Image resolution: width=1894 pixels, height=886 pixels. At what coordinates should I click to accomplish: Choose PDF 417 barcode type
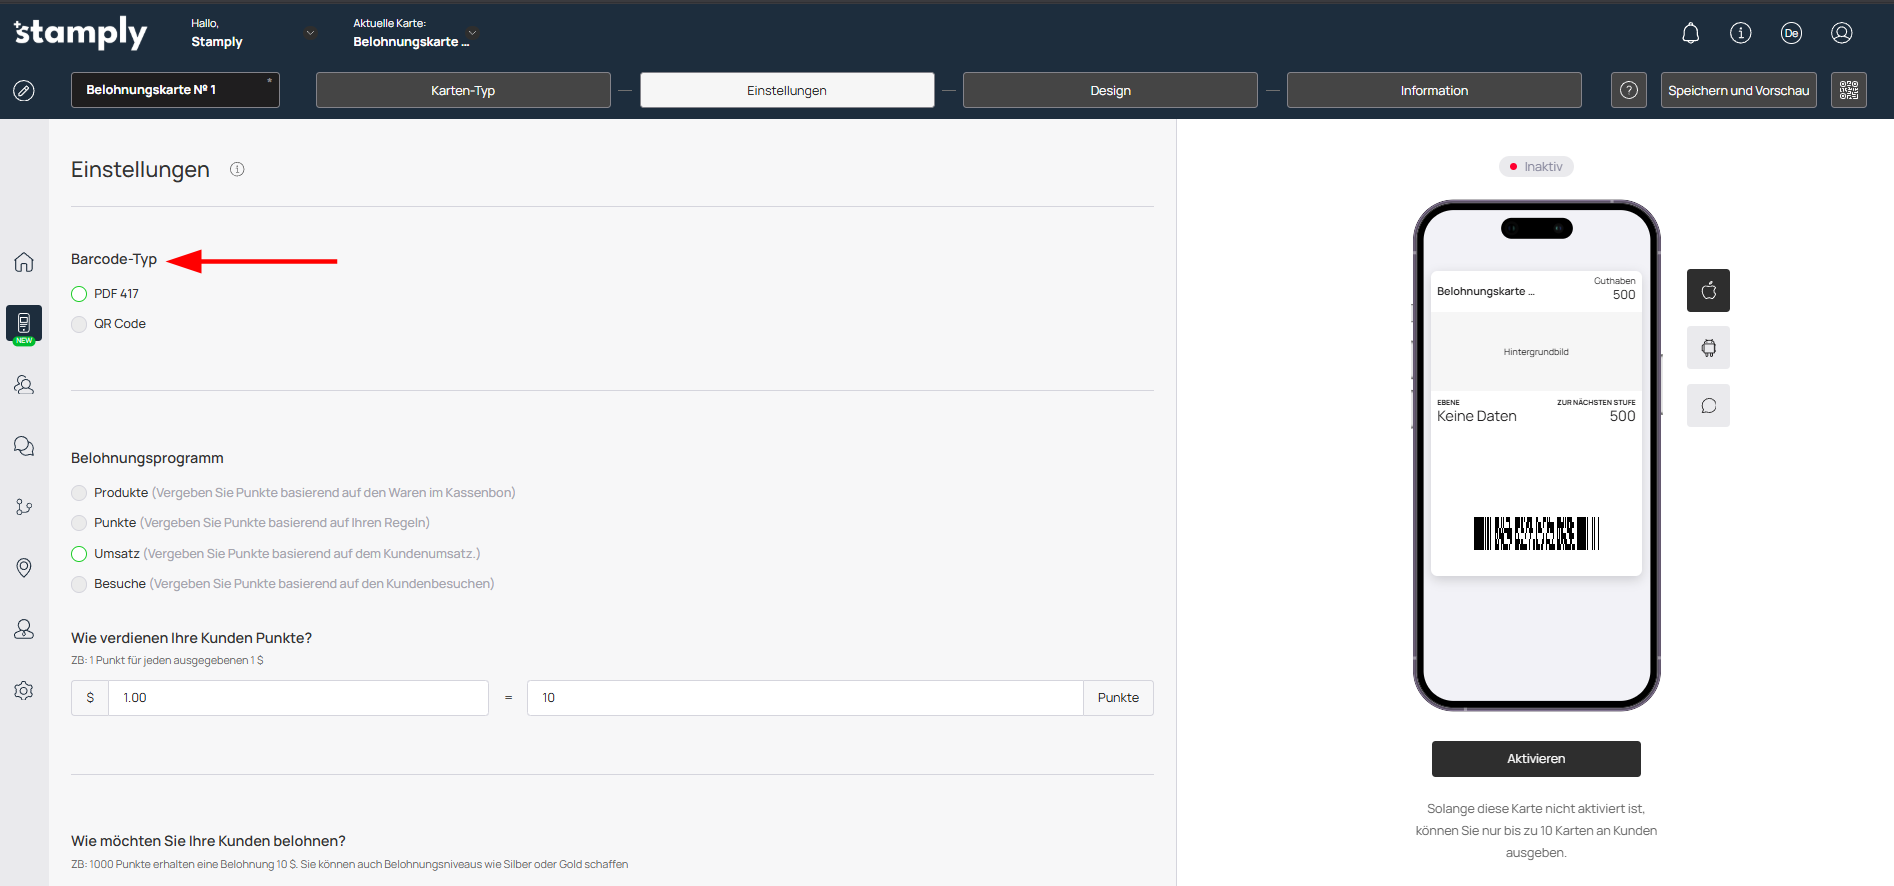point(80,294)
